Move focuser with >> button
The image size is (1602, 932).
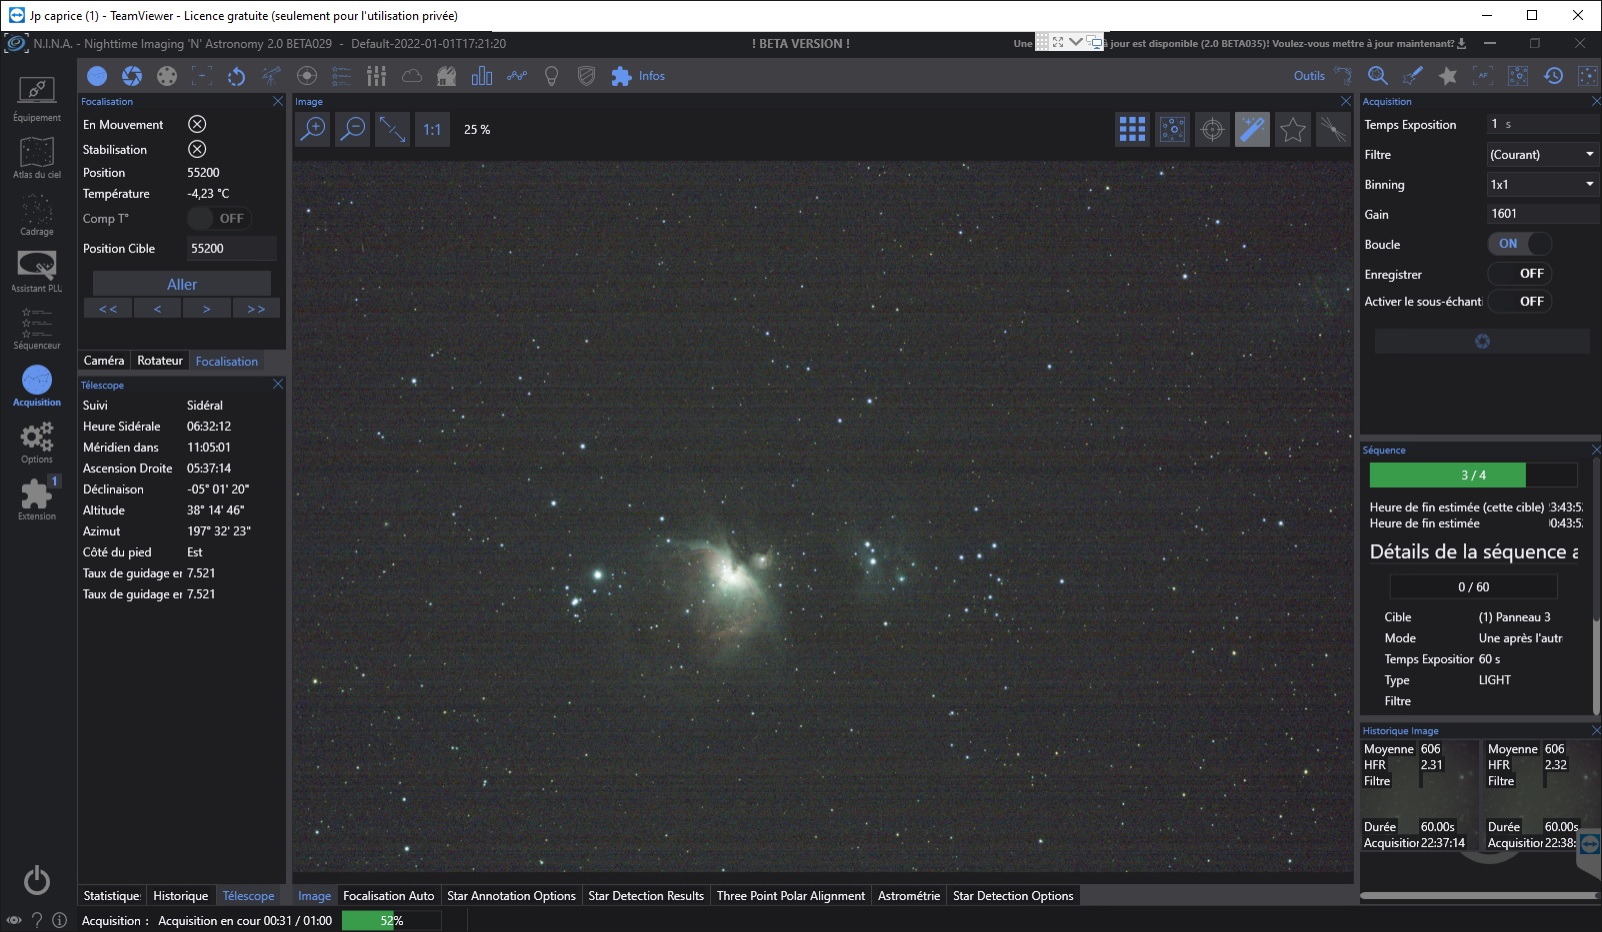(x=256, y=309)
